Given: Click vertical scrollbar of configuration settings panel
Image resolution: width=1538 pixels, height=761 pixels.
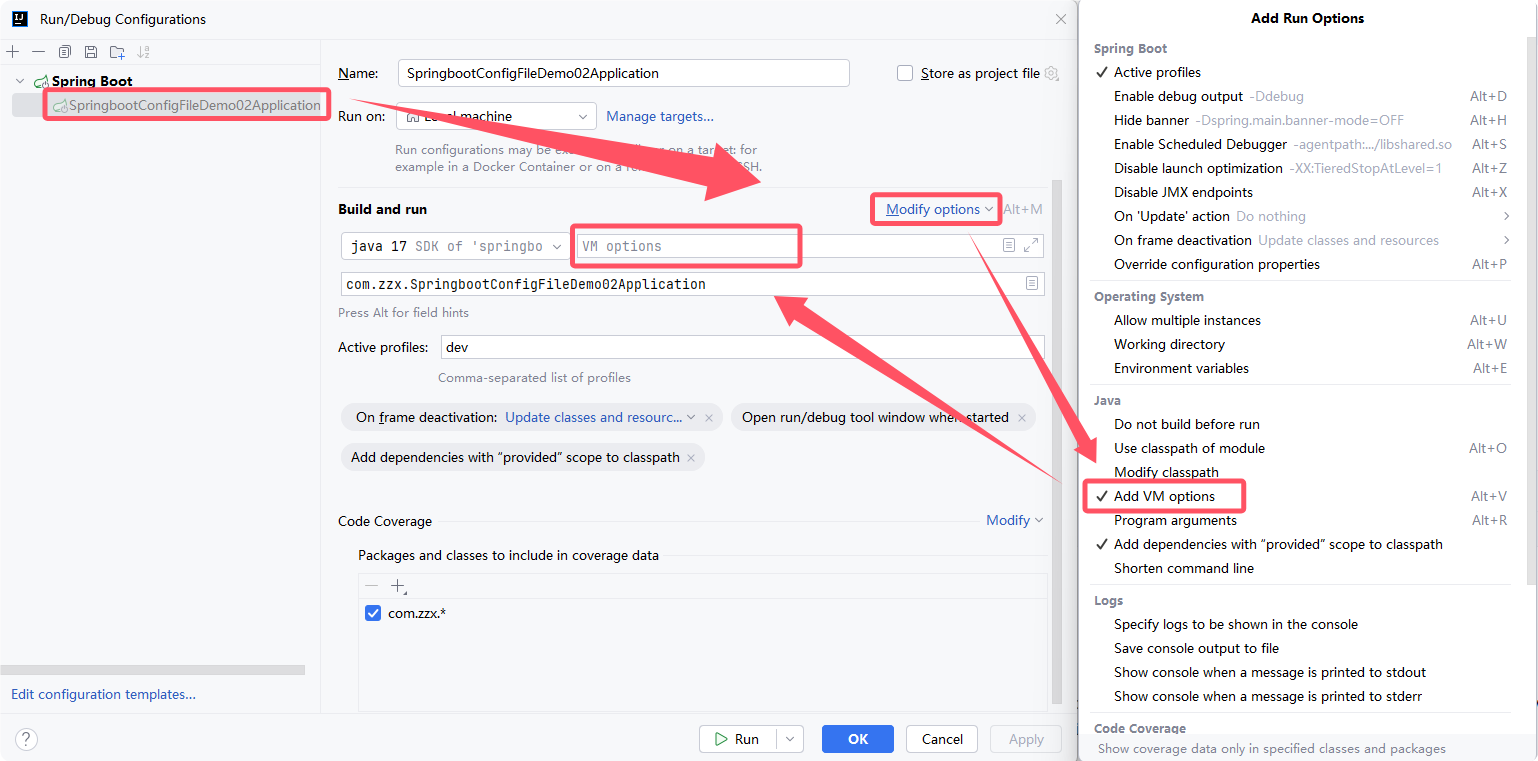Looking at the screenshot, I should click(1056, 440).
